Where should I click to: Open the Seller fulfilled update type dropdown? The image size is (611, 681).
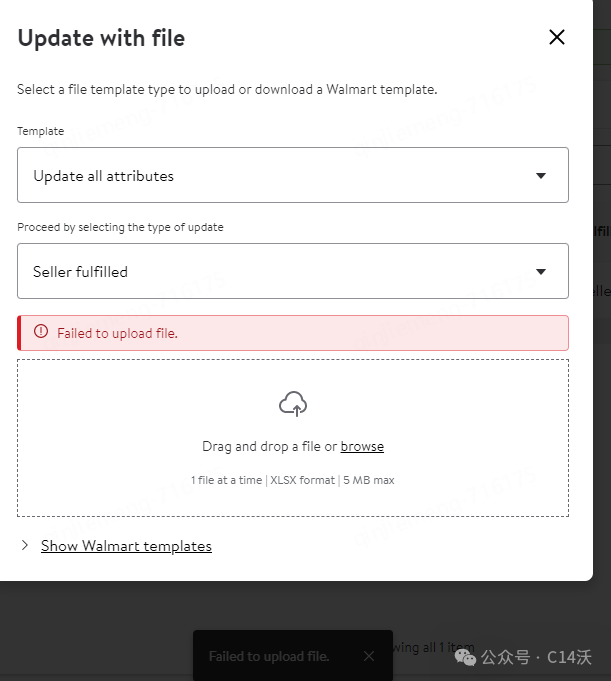point(292,271)
